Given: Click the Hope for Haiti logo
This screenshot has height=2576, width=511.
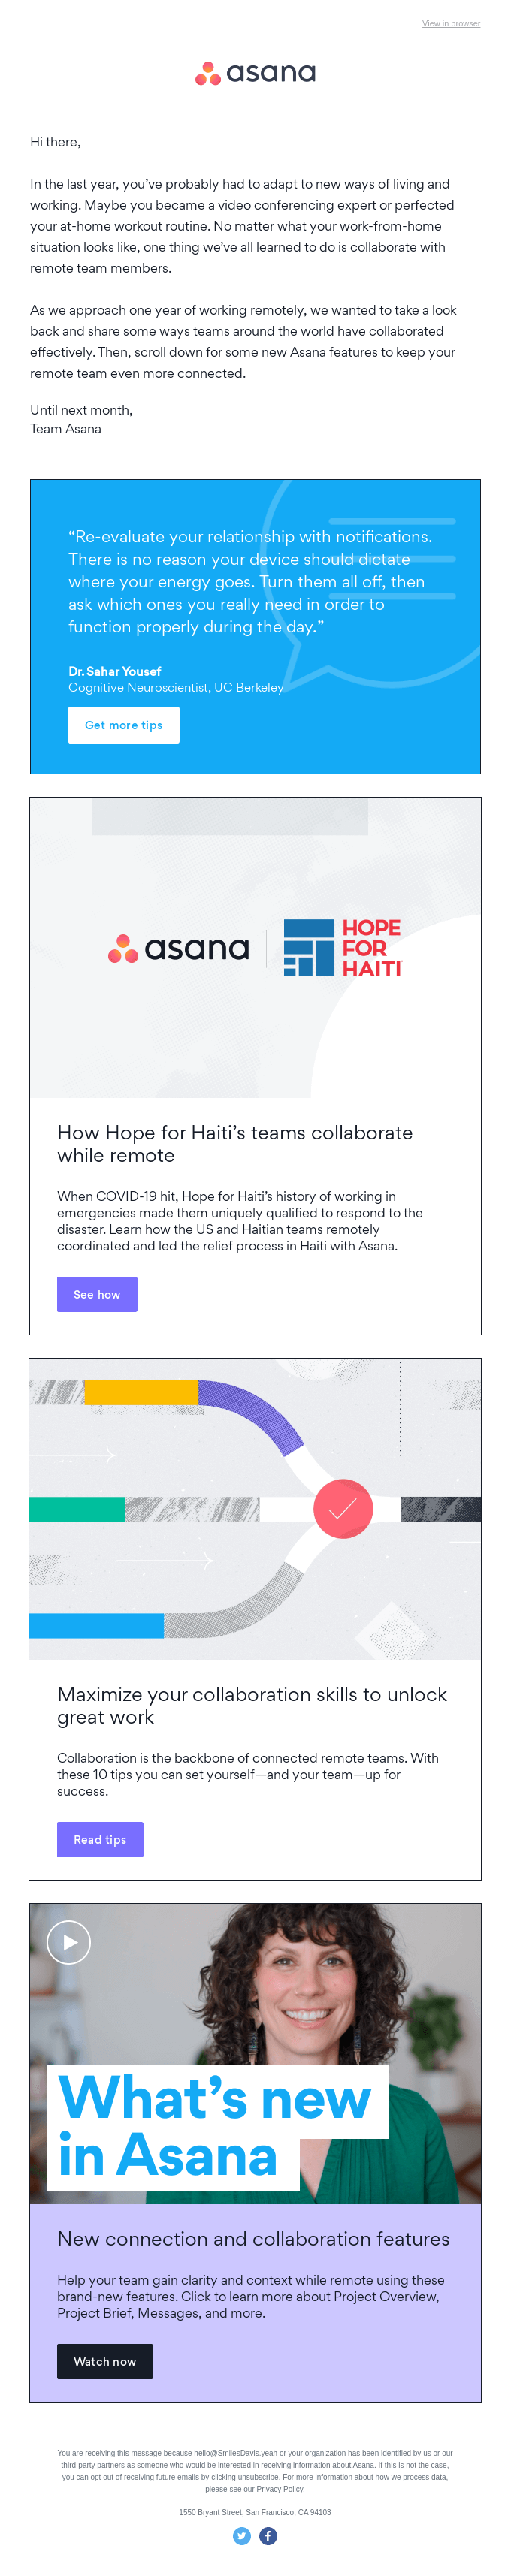Looking at the screenshot, I should click(342, 947).
